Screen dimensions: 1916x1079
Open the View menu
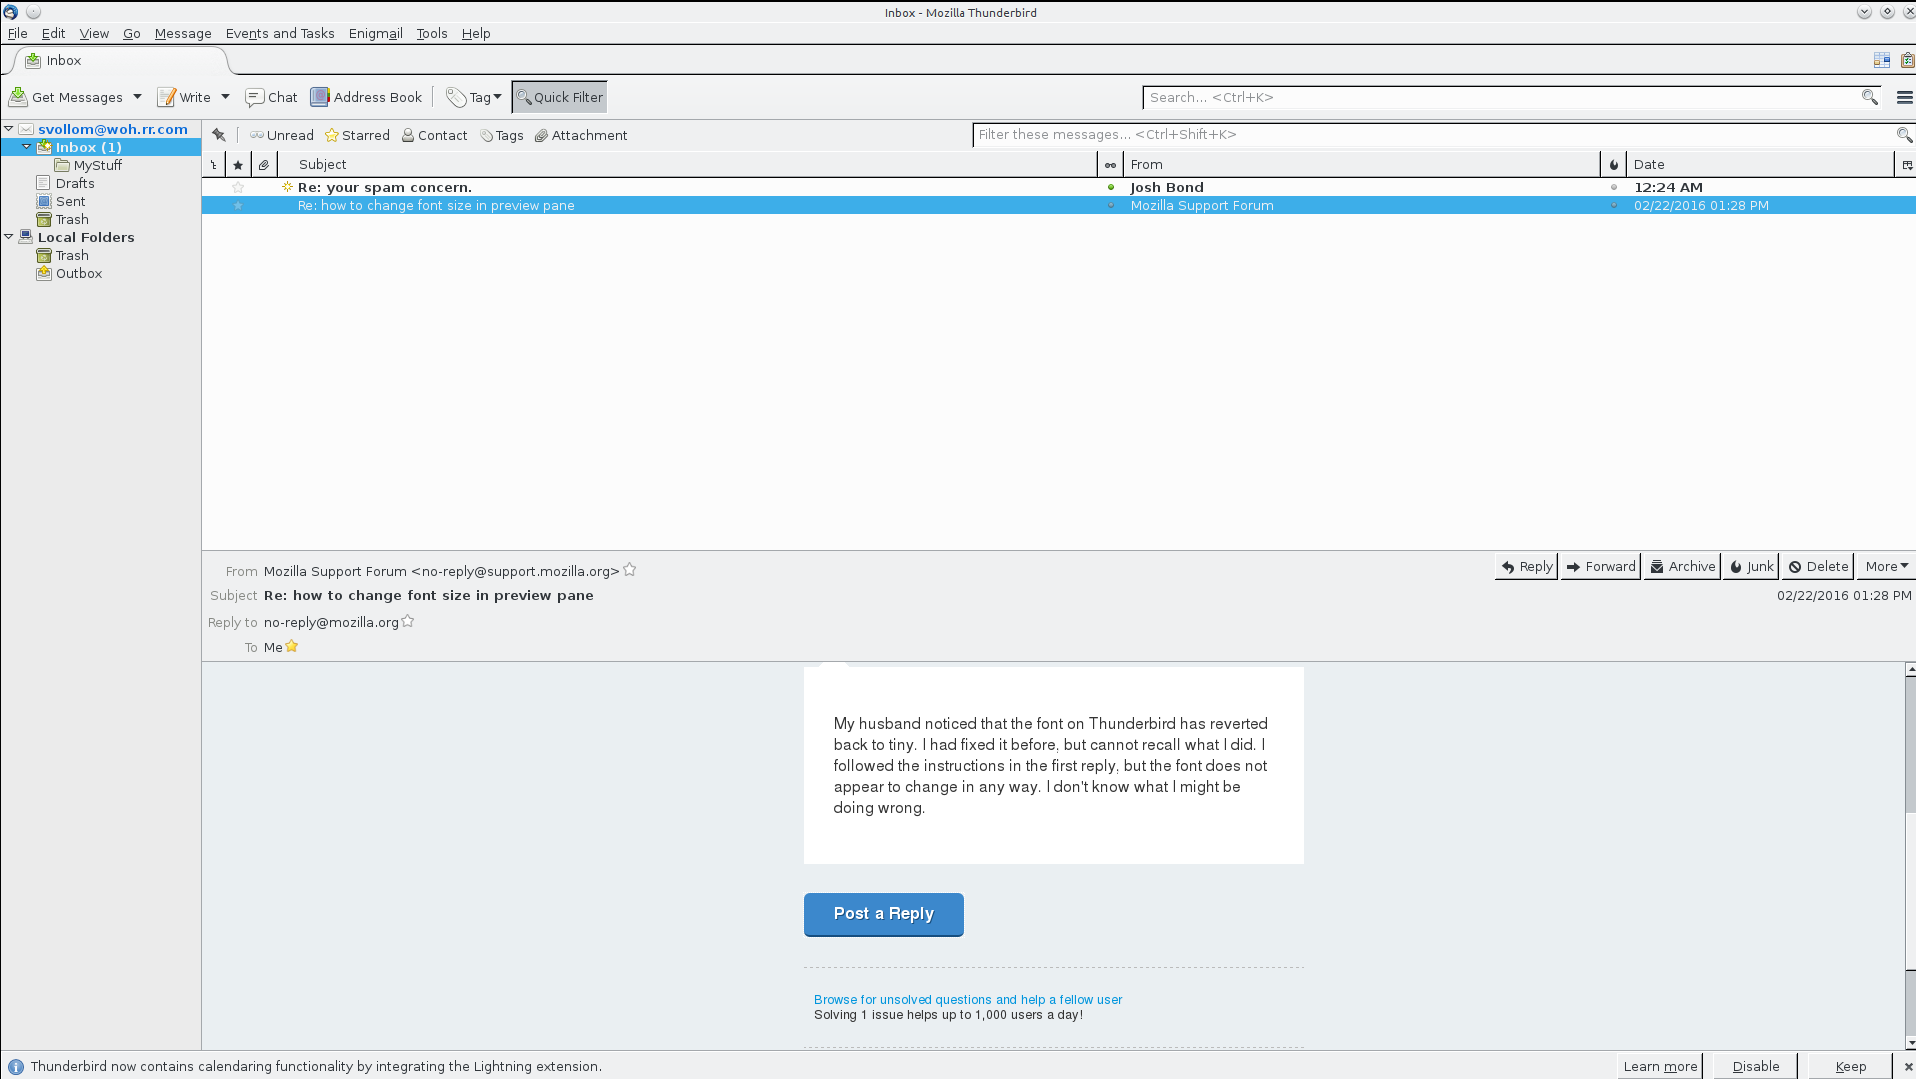click(x=94, y=33)
